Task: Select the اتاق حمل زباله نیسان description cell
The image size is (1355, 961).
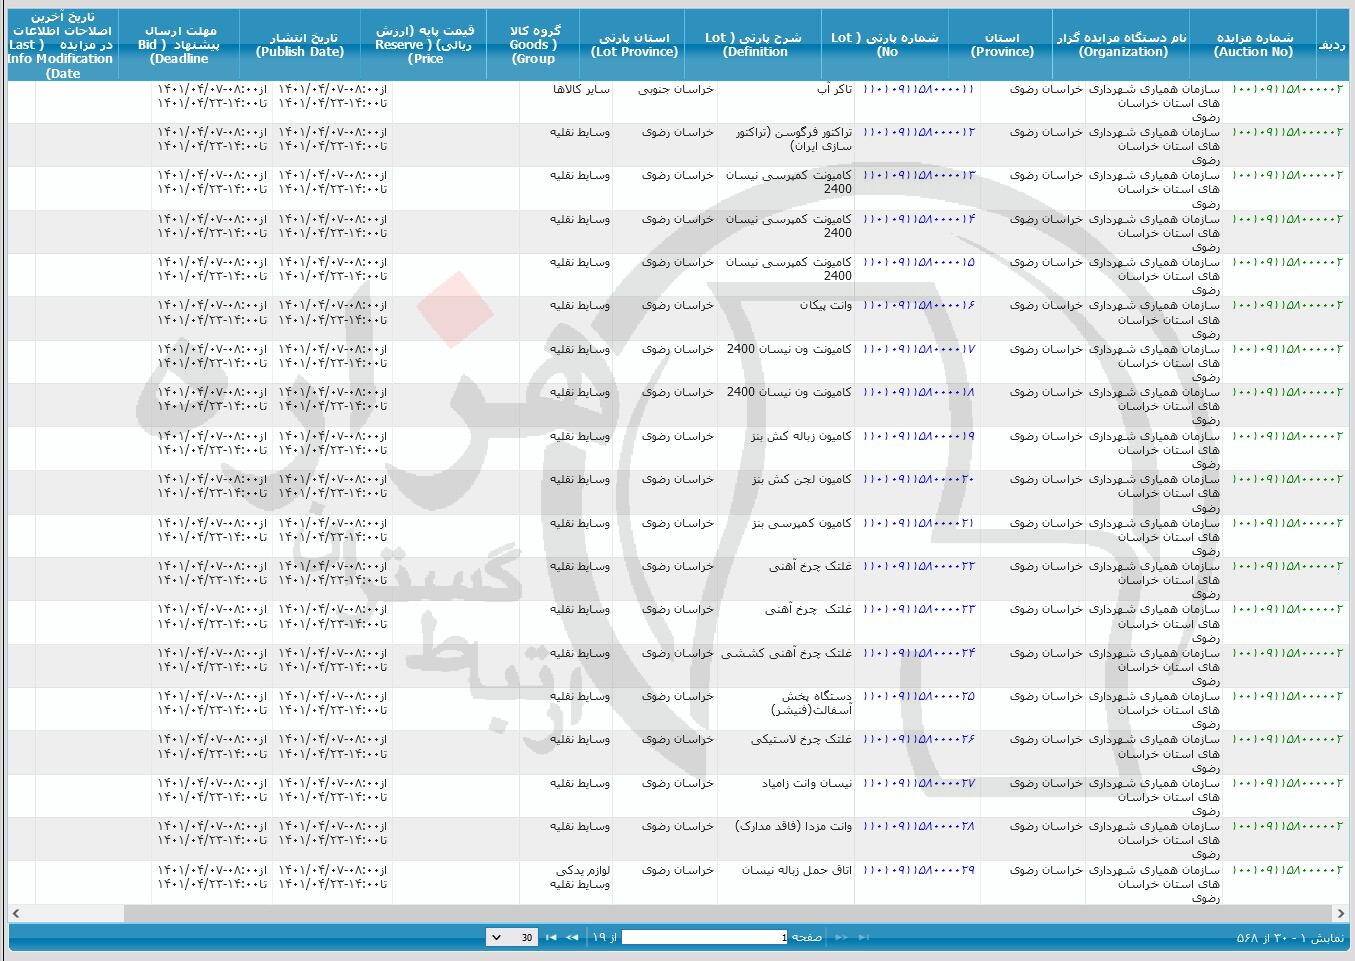Action: [786, 883]
